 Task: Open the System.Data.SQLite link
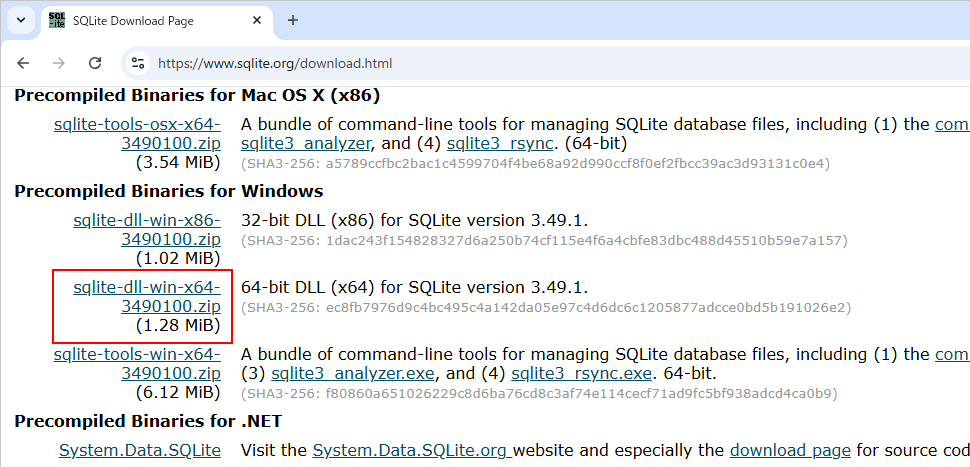[140, 450]
